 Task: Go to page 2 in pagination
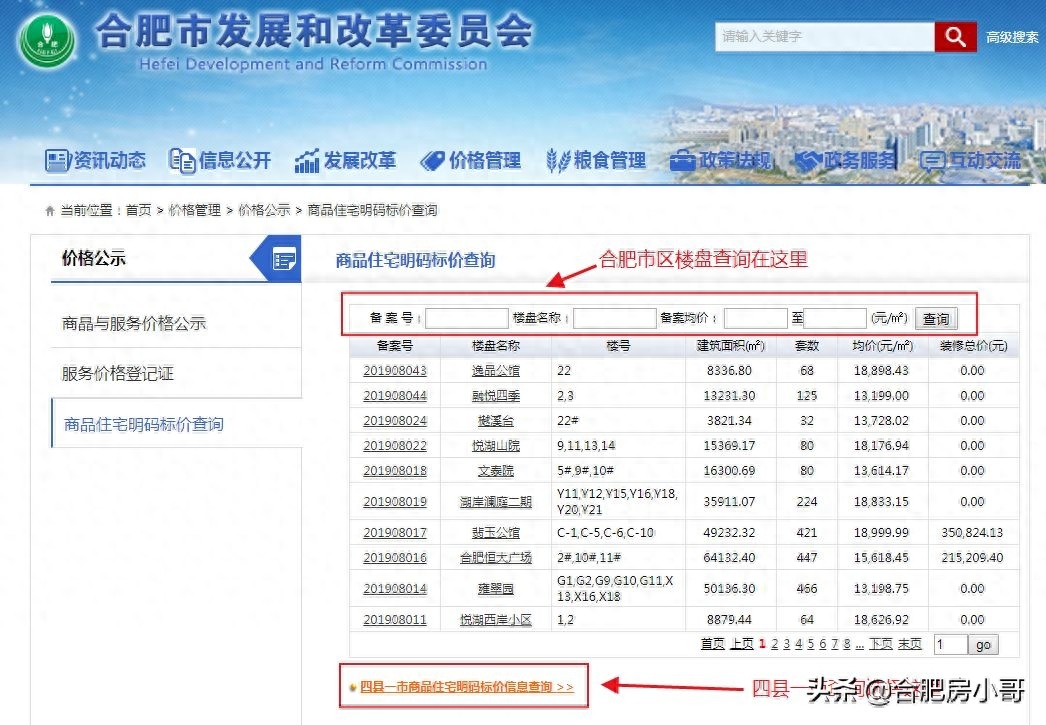tap(774, 644)
